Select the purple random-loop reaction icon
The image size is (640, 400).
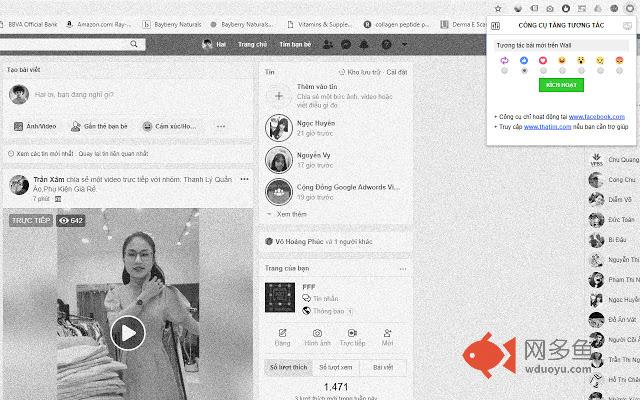(504, 60)
